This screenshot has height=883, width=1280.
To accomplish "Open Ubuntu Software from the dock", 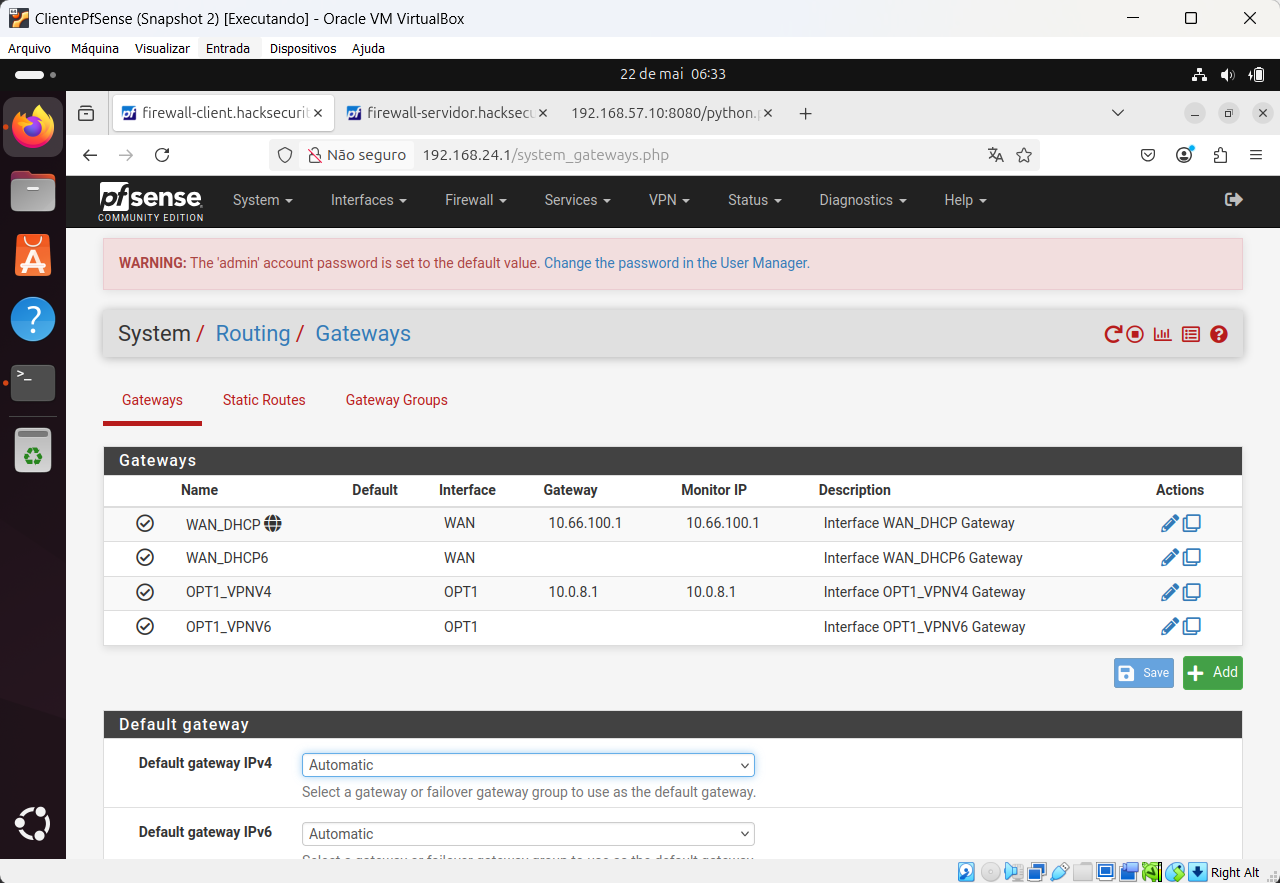I will click(33, 256).
